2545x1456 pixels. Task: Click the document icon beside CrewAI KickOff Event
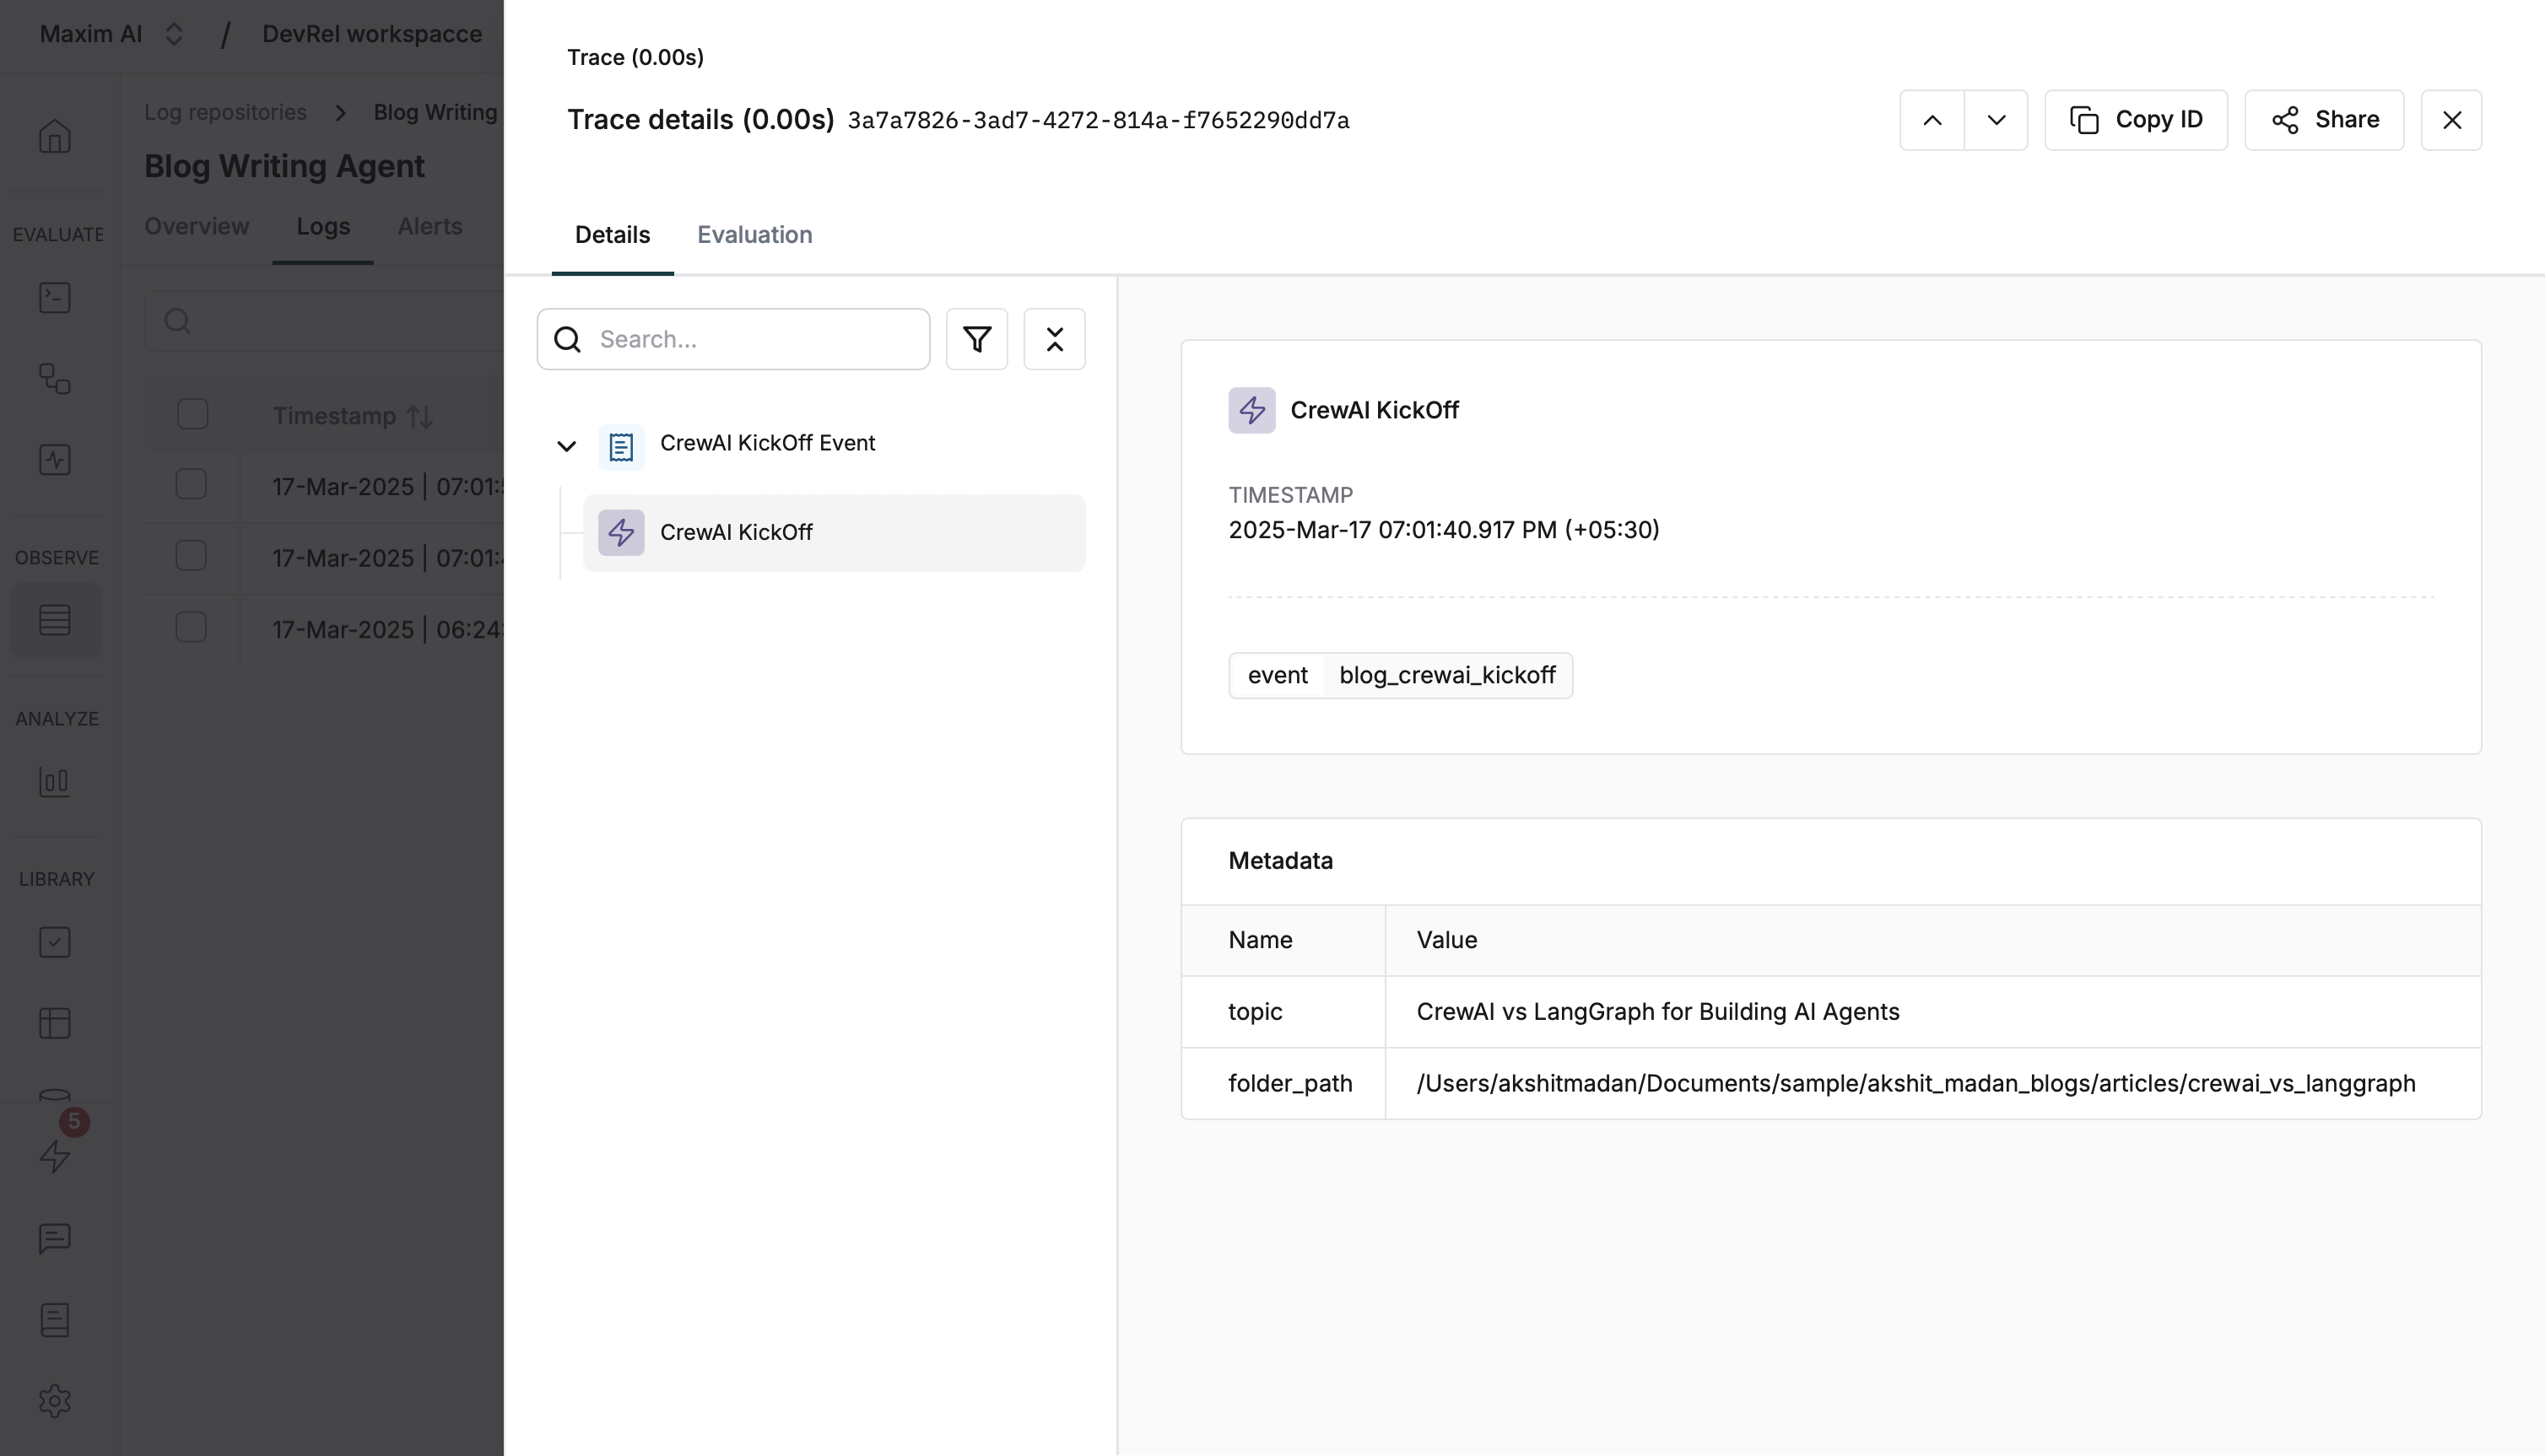(x=621, y=446)
